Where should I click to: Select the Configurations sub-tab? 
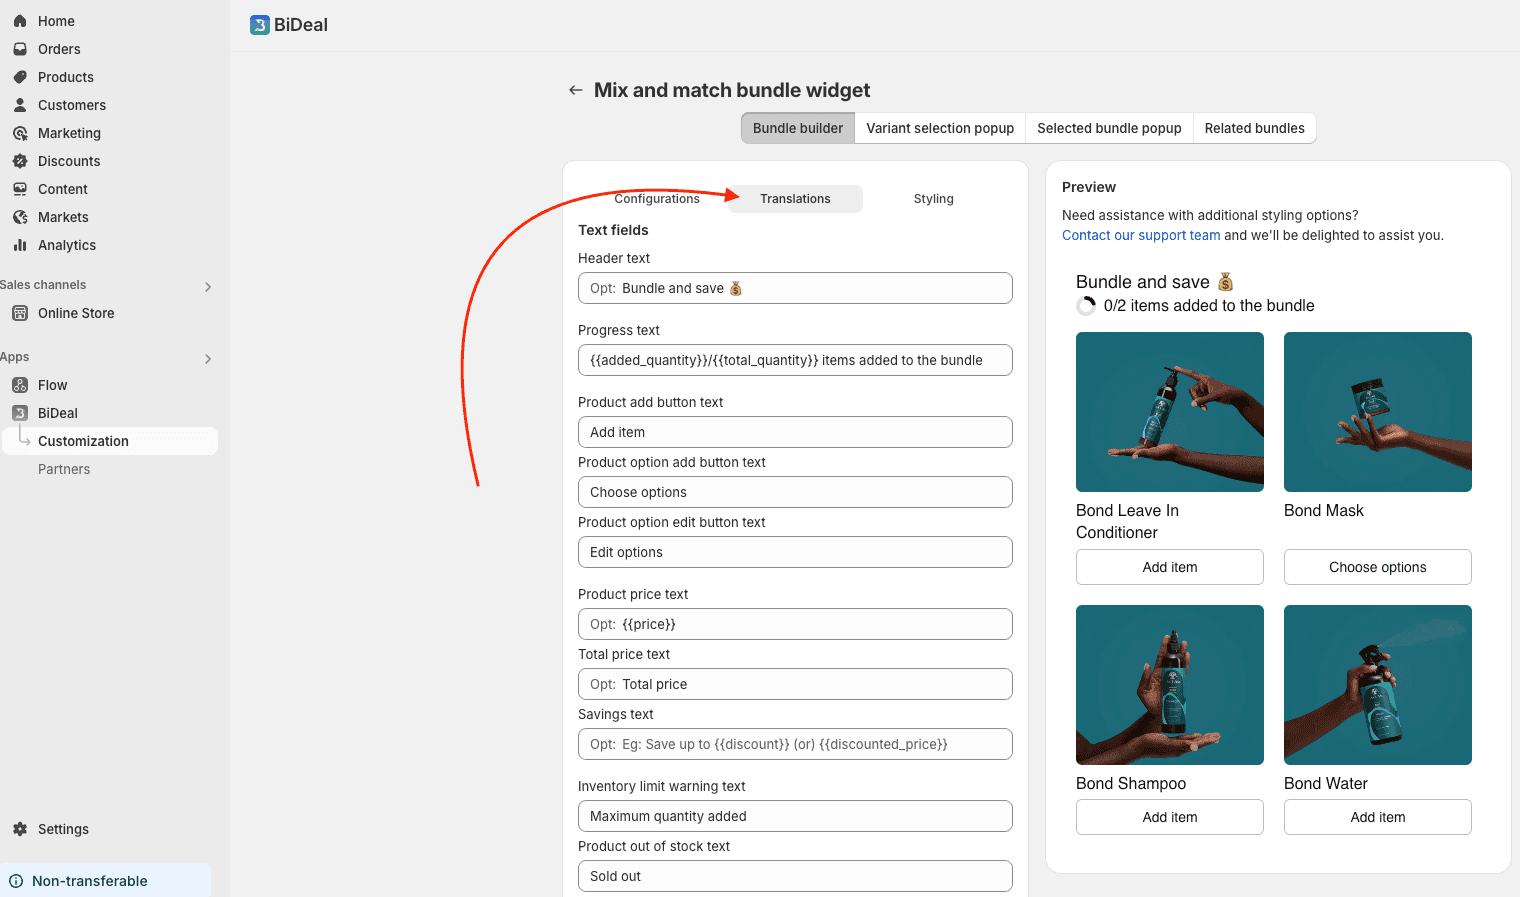[x=657, y=199]
